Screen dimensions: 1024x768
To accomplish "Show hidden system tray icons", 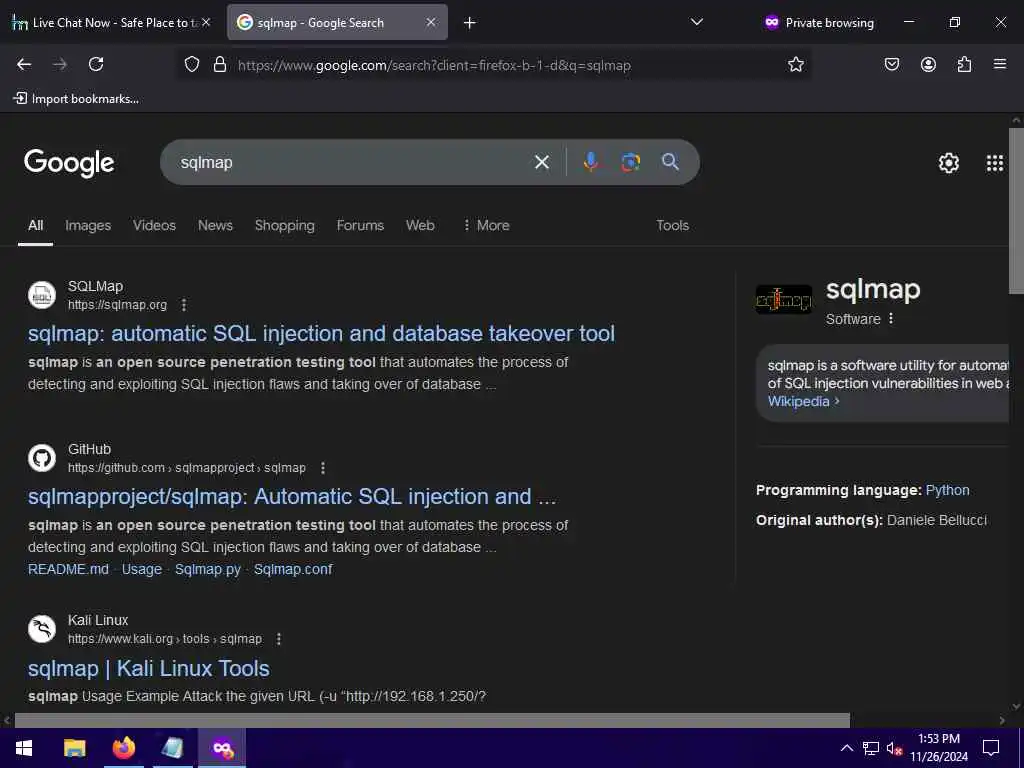I will pyautogui.click(x=846, y=748).
